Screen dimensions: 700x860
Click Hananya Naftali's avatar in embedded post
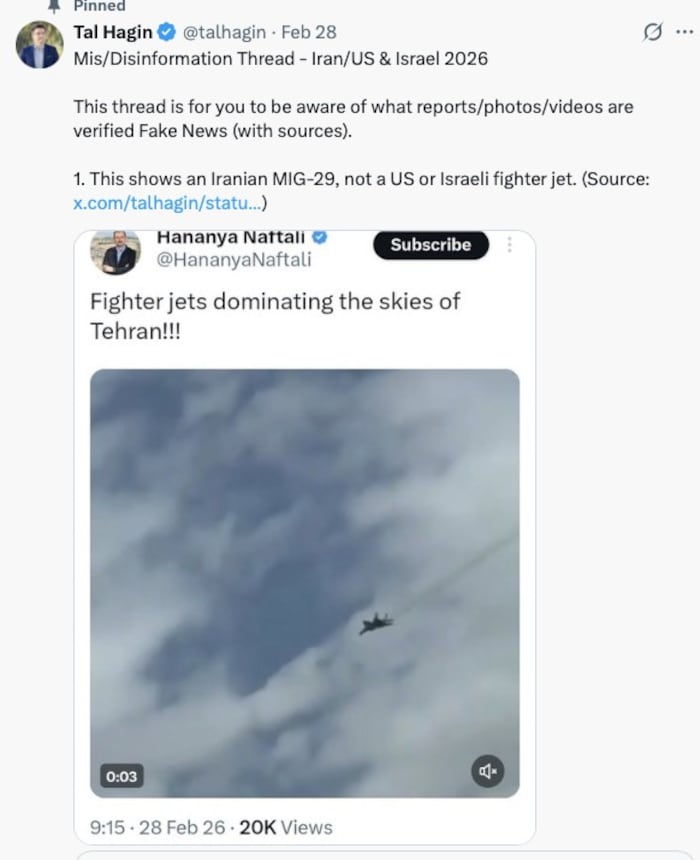(116, 252)
